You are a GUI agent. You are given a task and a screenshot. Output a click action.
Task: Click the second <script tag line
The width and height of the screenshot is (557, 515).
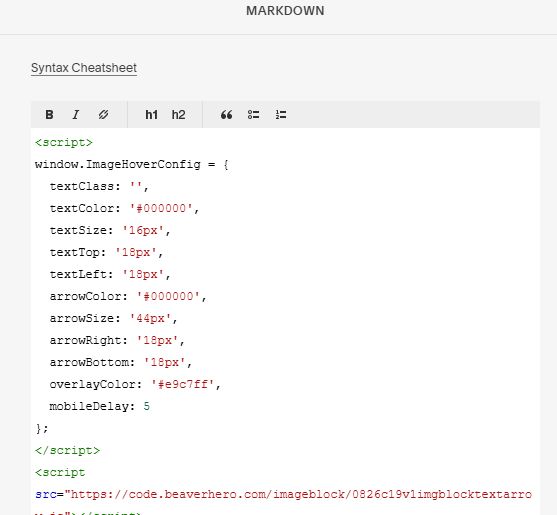(x=60, y=472)
